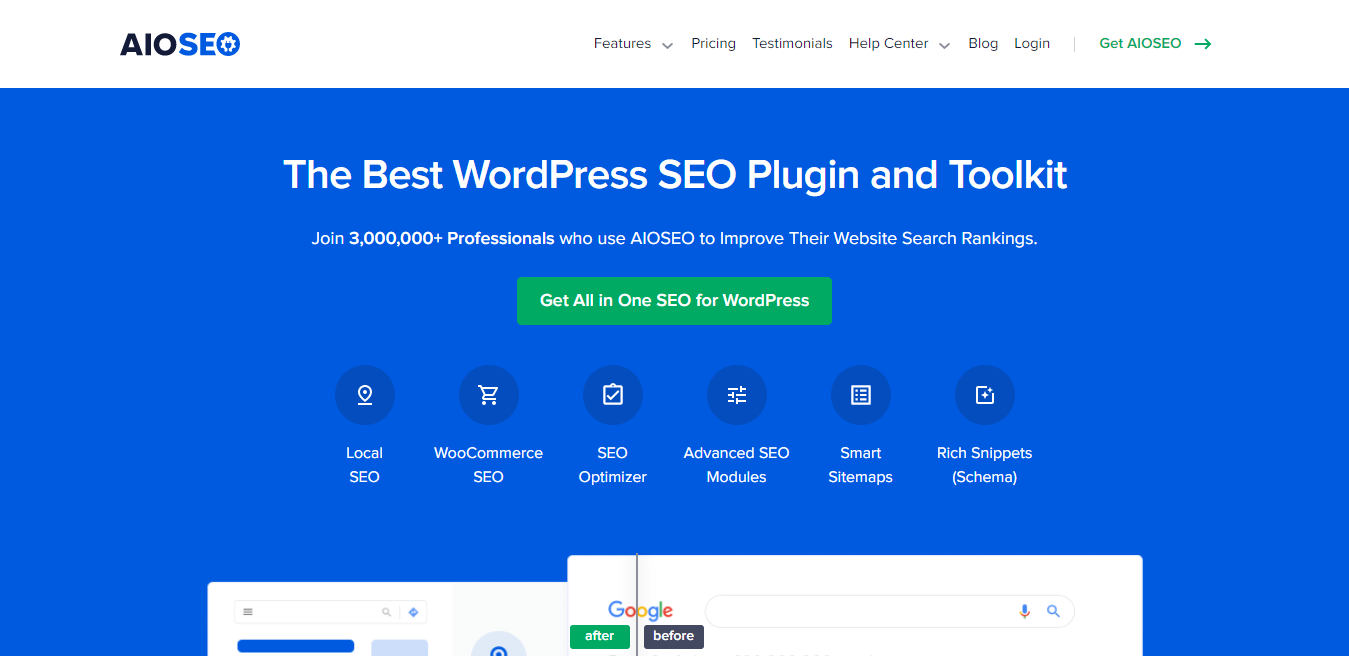
Task: Click the AIOSEO logo
Action: coord(180,44)
